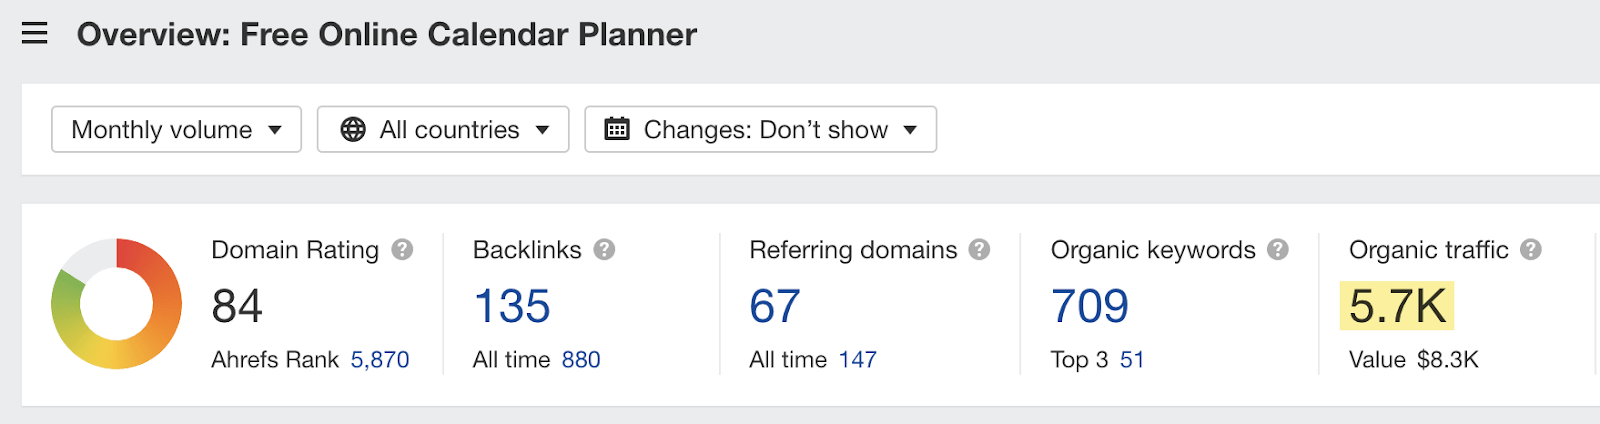
Task: Click the Domain Rating donut chart
Action: pos(117,304)
